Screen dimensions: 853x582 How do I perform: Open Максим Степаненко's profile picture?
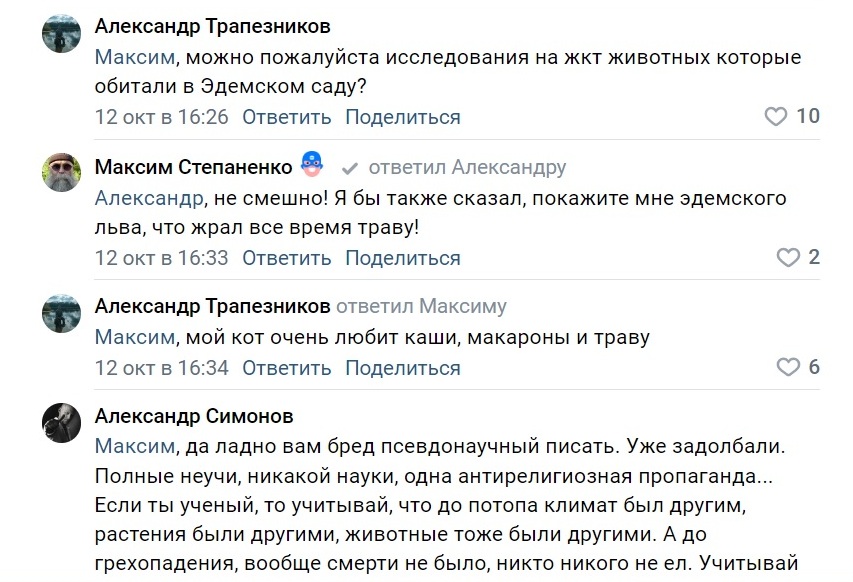[x=61, y=174]
